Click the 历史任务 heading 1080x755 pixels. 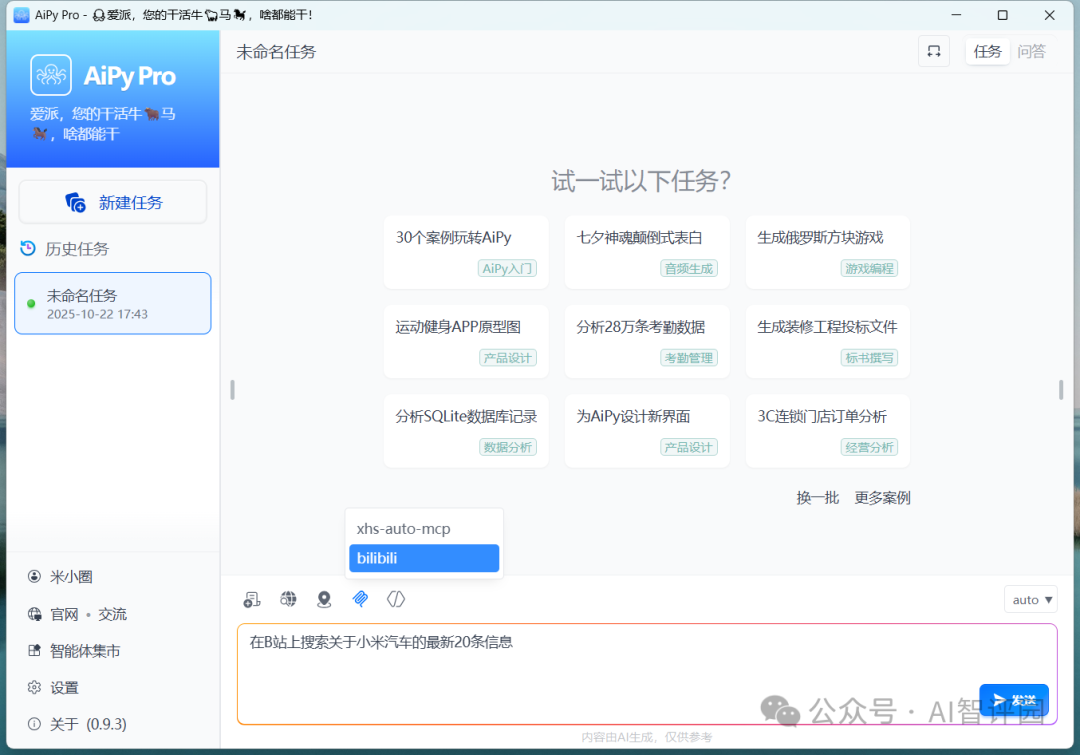(x=77, y=249)
